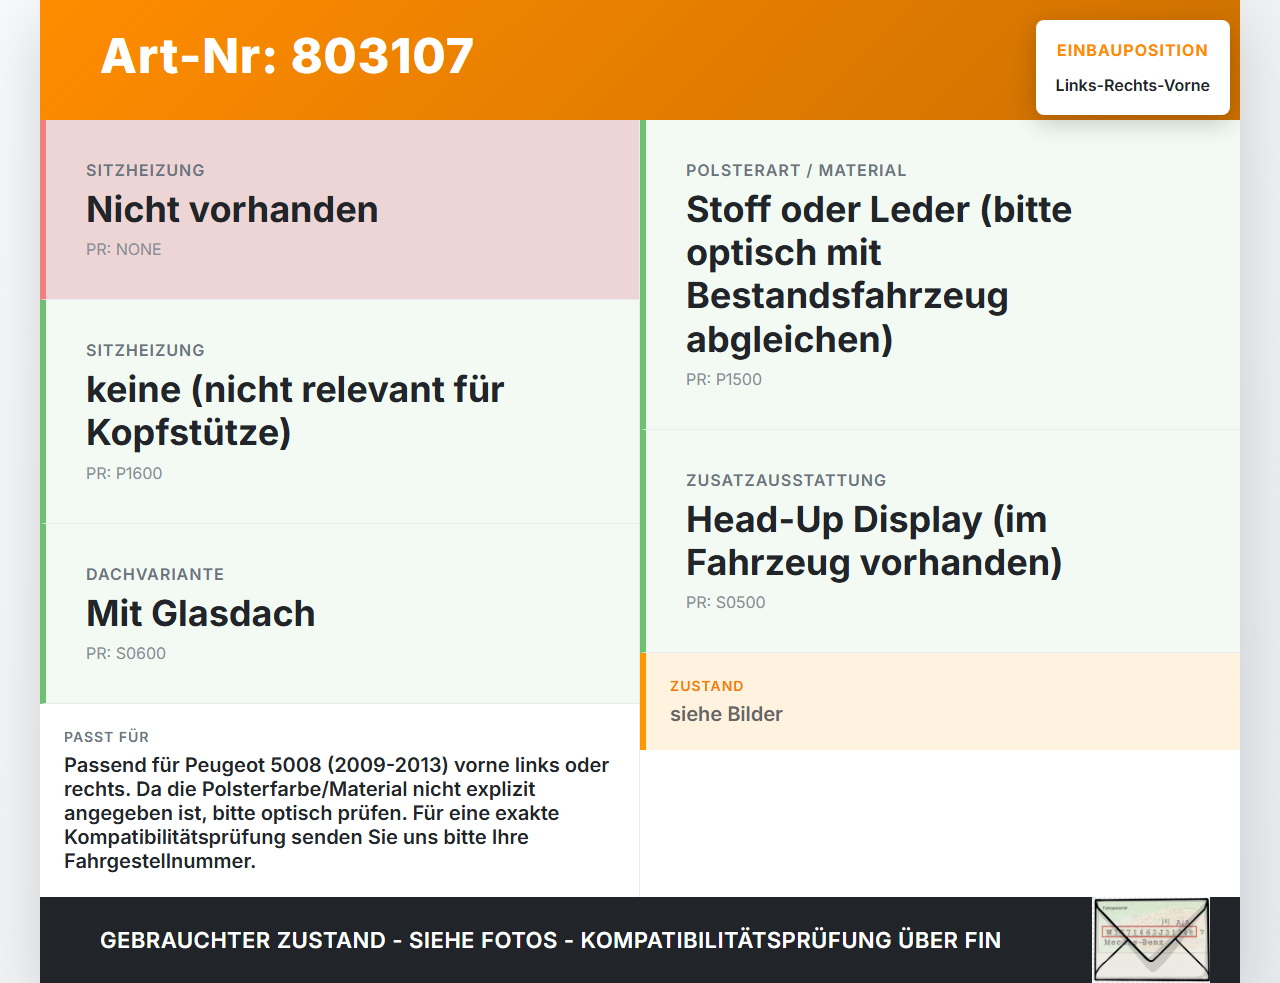Click the EINBAUPOSITION label
Screen dimensions: 1280x983
(1132, 50)
